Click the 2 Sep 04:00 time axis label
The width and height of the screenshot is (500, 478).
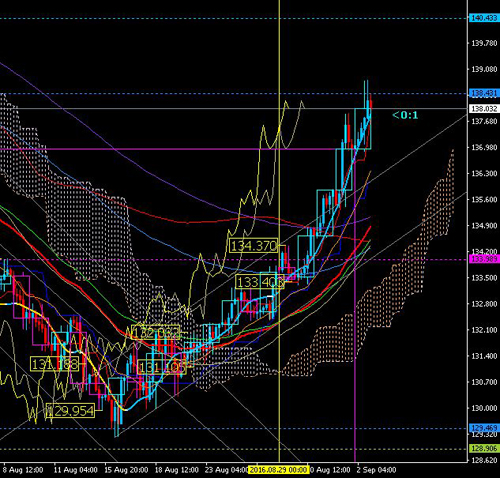[376, 470]
